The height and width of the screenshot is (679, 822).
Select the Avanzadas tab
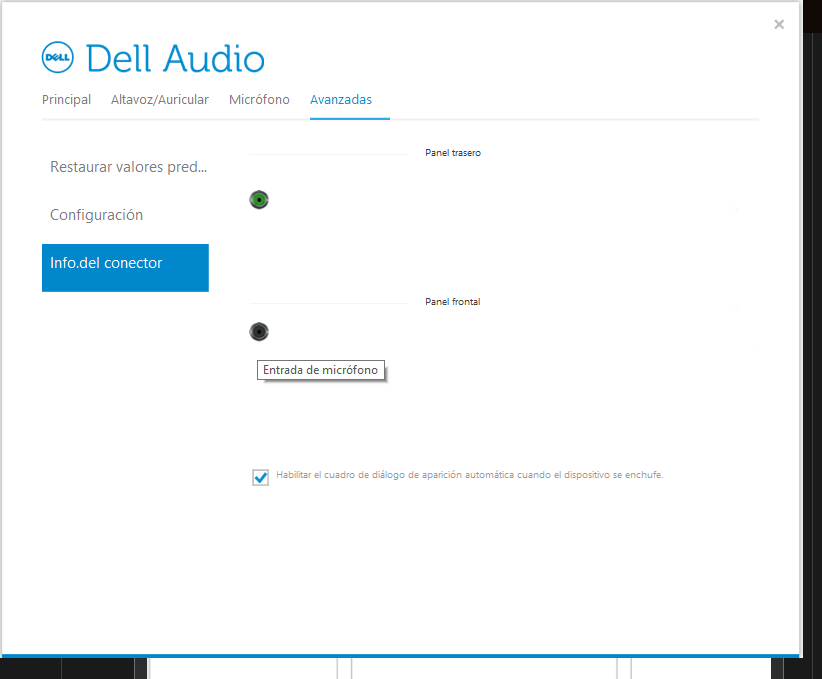[x=341, y=100]
